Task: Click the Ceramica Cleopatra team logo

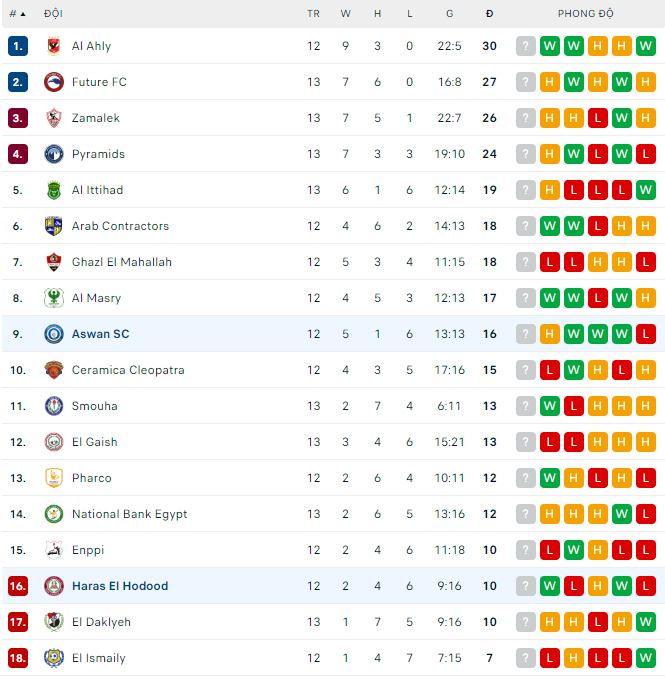Action: coord(53,370)
